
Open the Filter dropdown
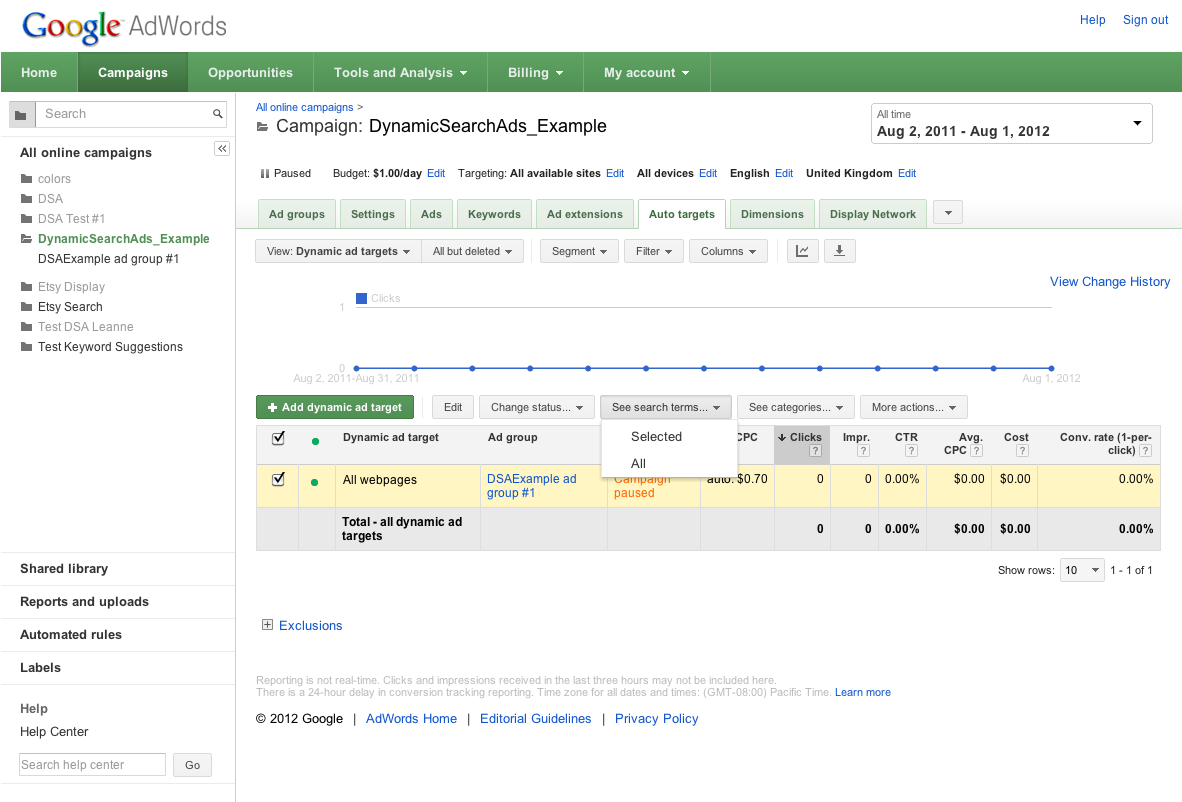pyautogui.click(x=654, y=251)
